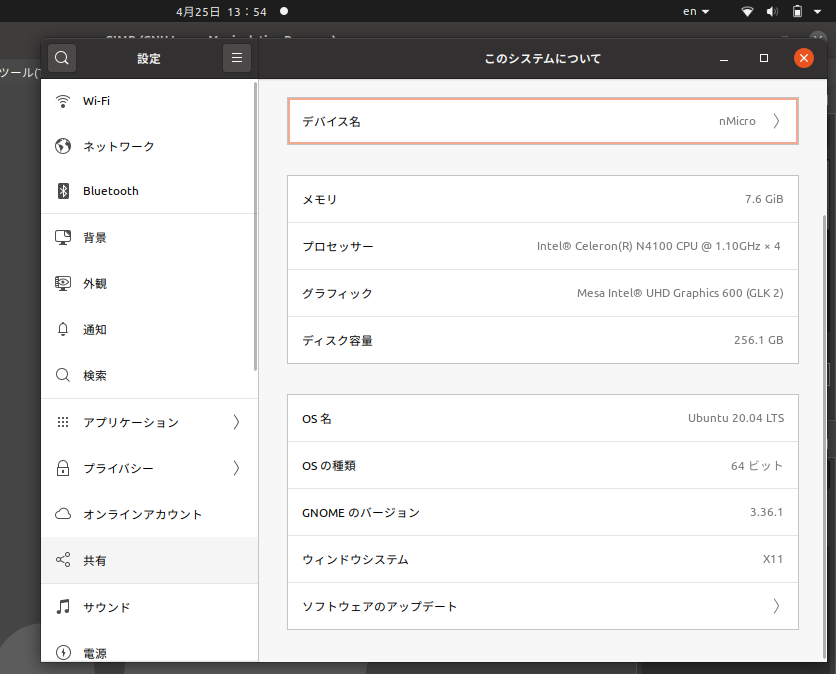Expand the プライバシー sidebar entry
Image resolution: width=836 pixels, height=674 pixels.
(237, 468)
